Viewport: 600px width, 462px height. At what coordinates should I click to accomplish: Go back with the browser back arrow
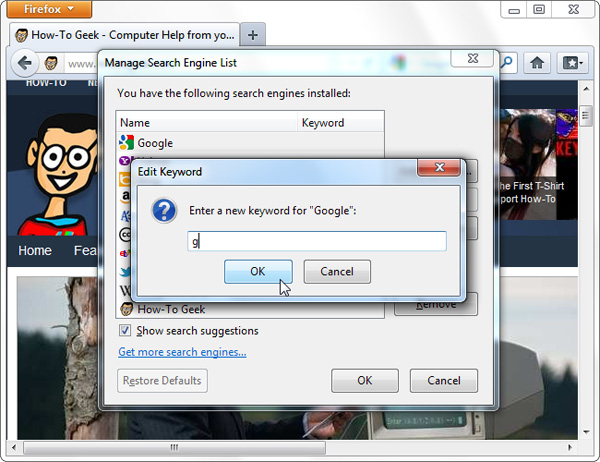[25, 63]
